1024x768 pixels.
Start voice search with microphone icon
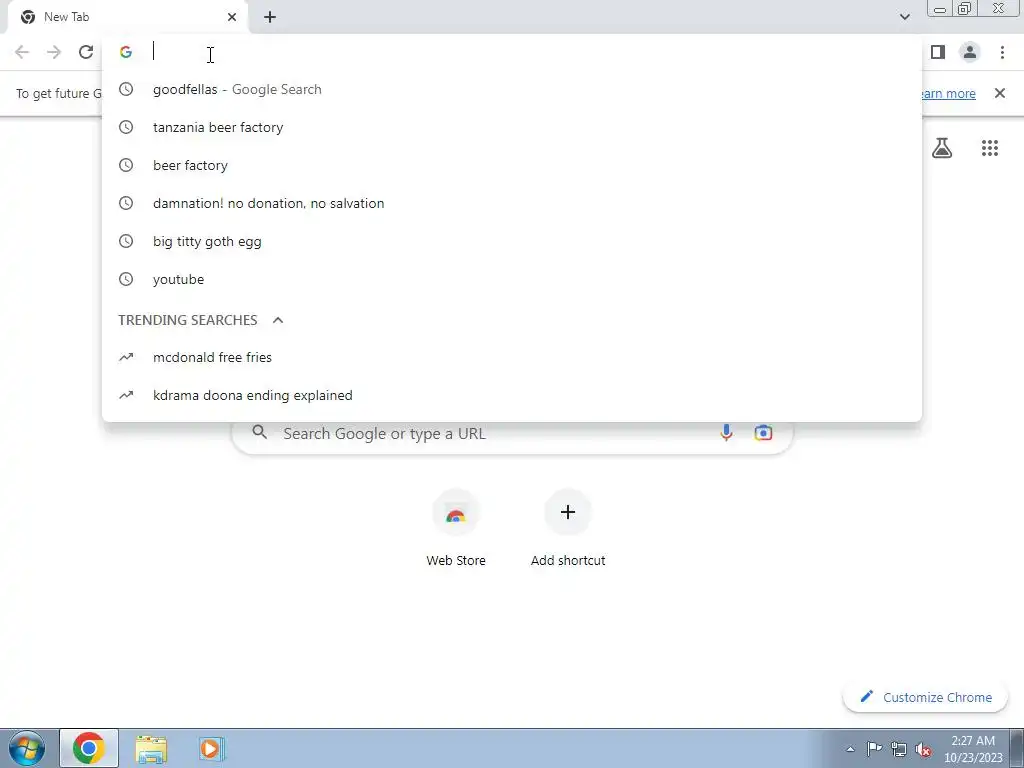point(726,433)
